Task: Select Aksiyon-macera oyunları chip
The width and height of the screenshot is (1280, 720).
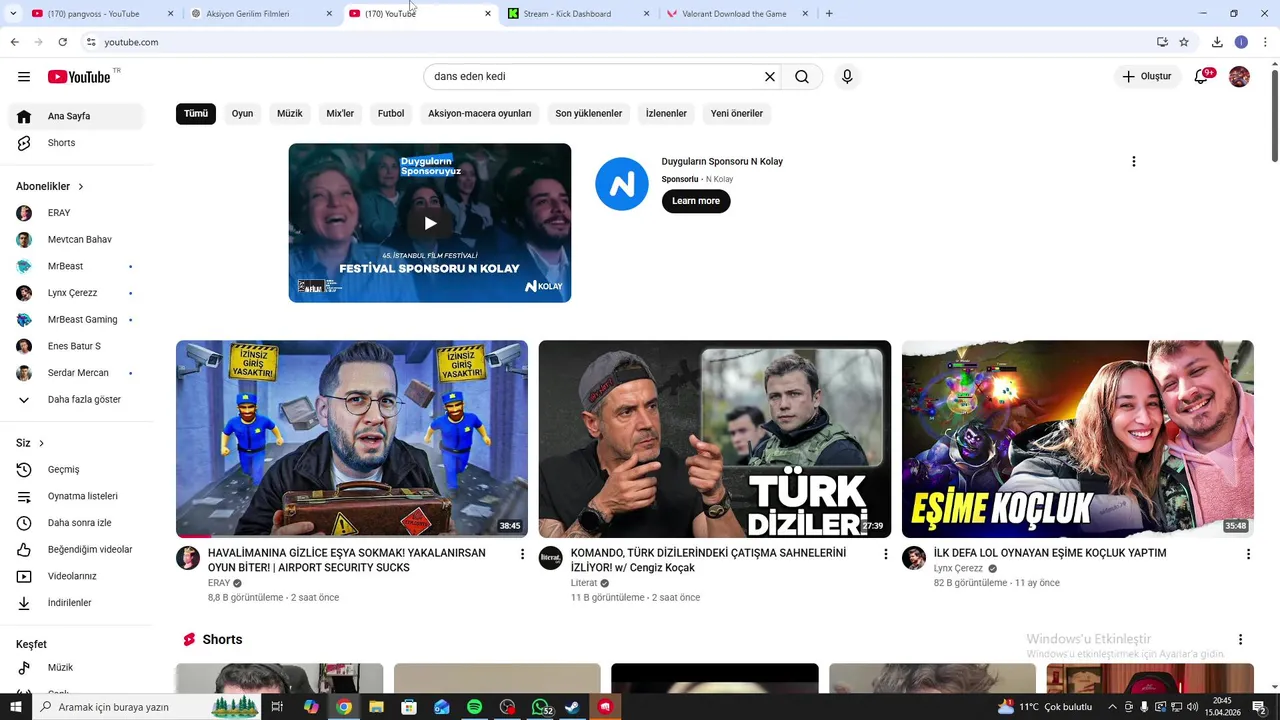Action: (480, 114)
